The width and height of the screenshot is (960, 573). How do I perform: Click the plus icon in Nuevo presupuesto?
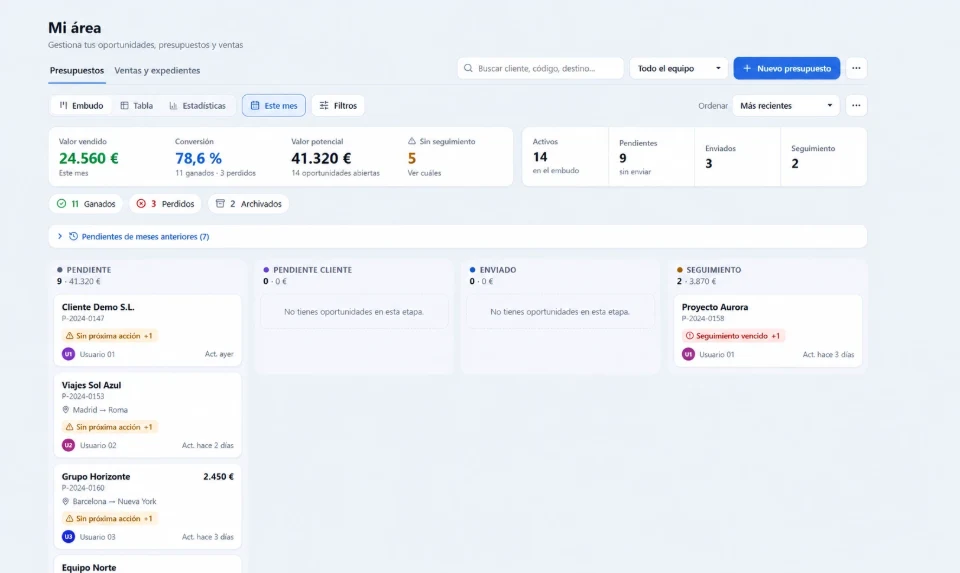pyautogui.click(x=747, y=68)
